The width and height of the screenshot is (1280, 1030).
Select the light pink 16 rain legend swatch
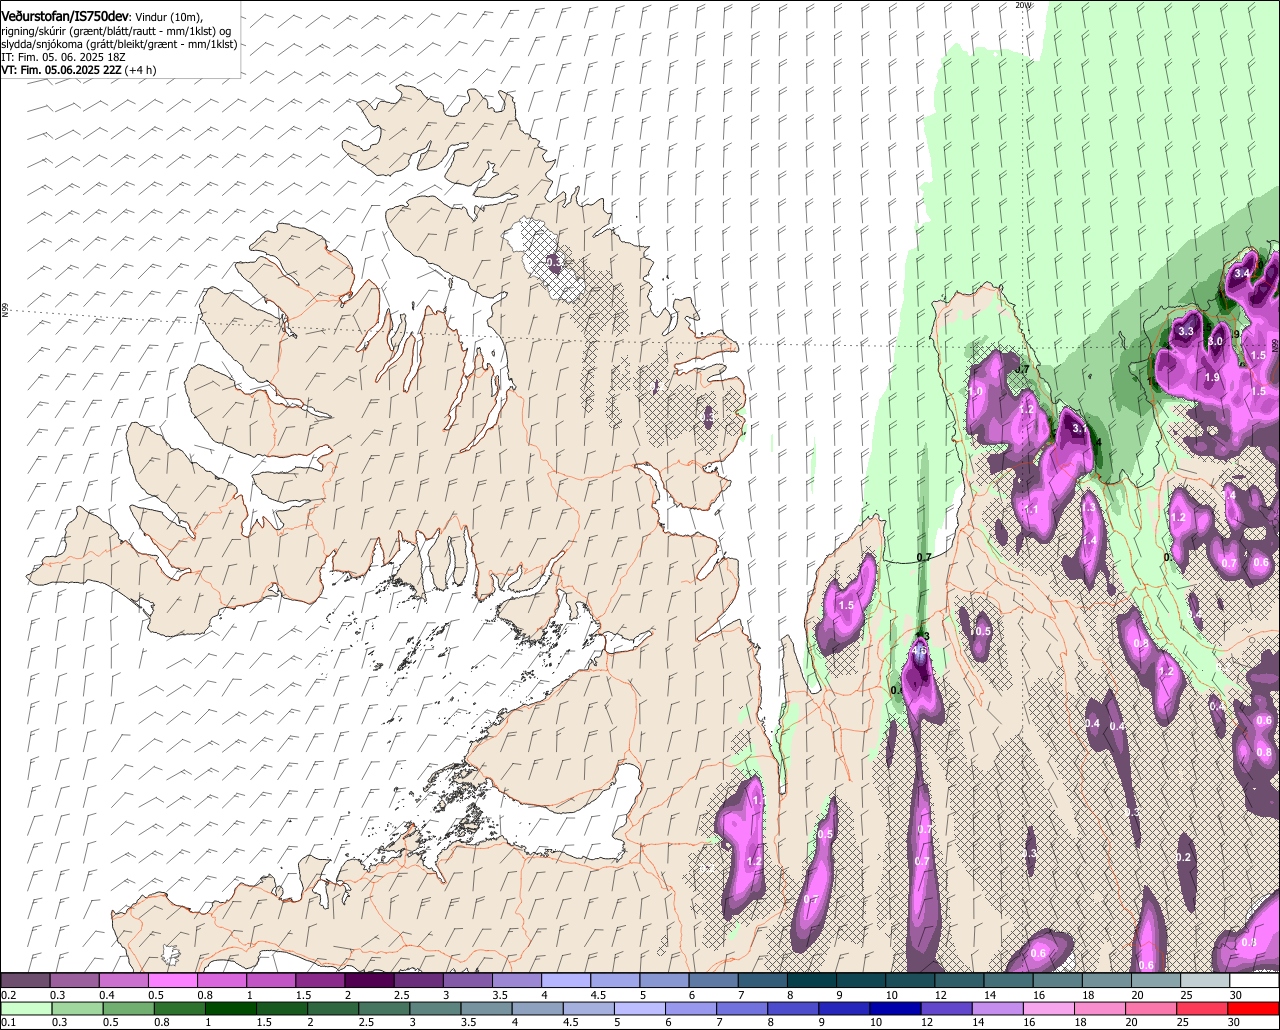[x=1051, y=1008]
